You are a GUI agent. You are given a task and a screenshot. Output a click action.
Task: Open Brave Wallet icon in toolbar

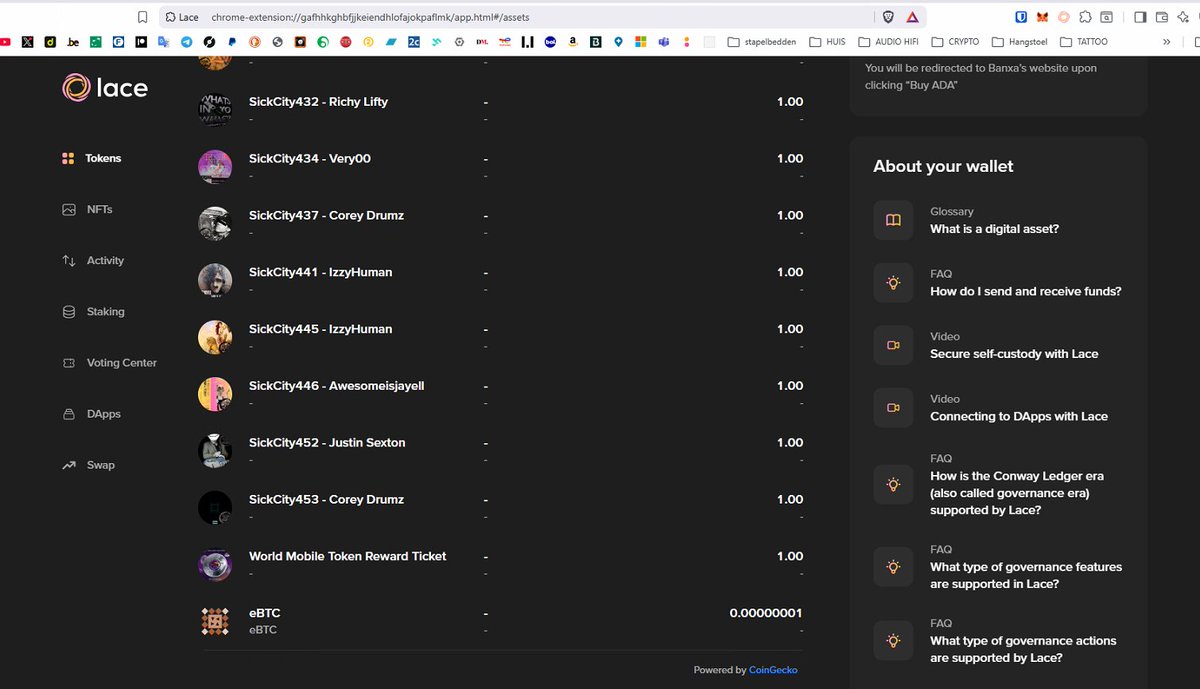point(1162,17)
